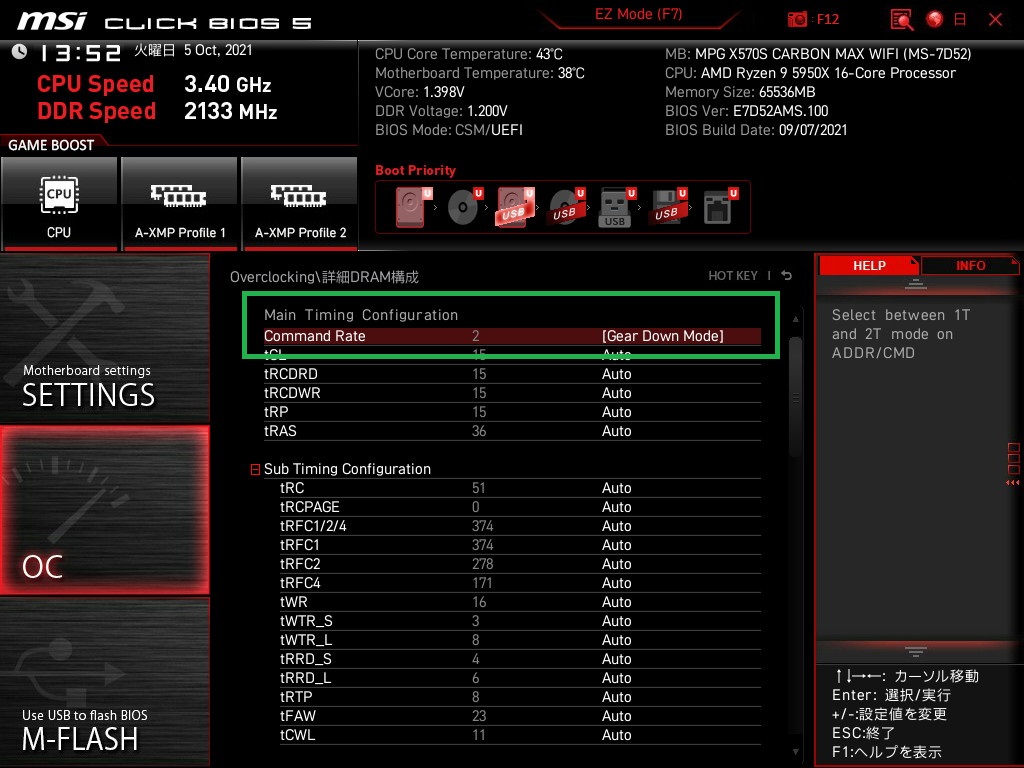Change tRP Auto setting
The height and width of the screenshot is (768, 1024).
tap(616, 412)
